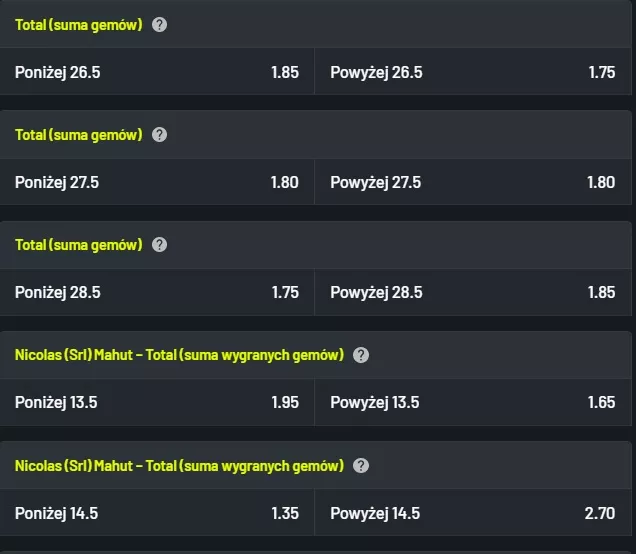The width and height of the screenshot is (636, 554).
Task: Bet on Poniżej 14.5 at odds 1.35
Action: coord(157,513)
